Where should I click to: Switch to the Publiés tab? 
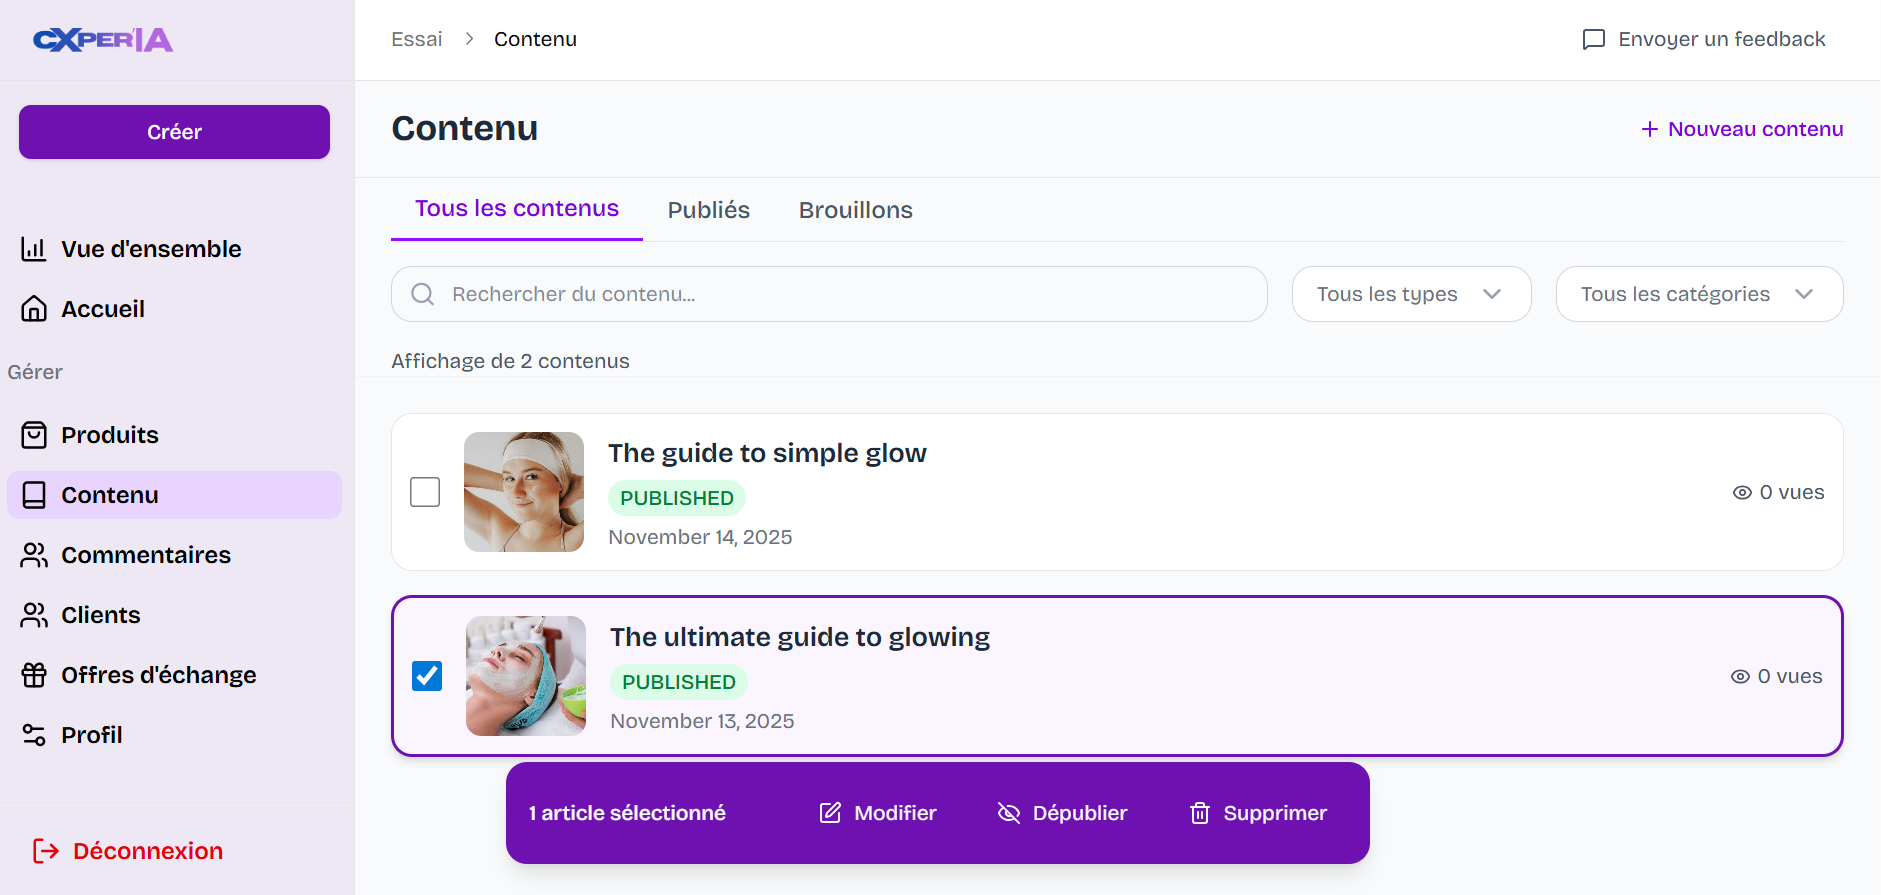709,210
